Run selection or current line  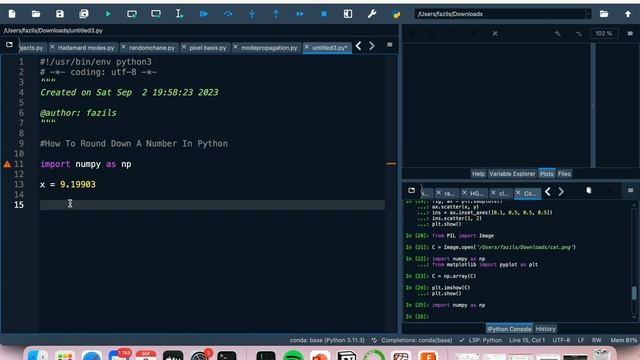click(180, 14)
